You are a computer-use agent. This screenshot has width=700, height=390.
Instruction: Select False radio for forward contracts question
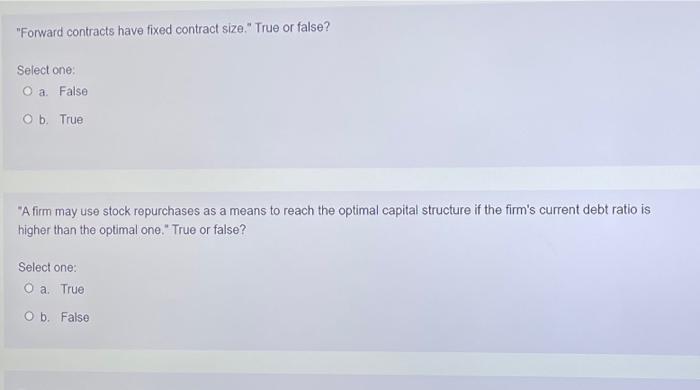tap(28, 91)
